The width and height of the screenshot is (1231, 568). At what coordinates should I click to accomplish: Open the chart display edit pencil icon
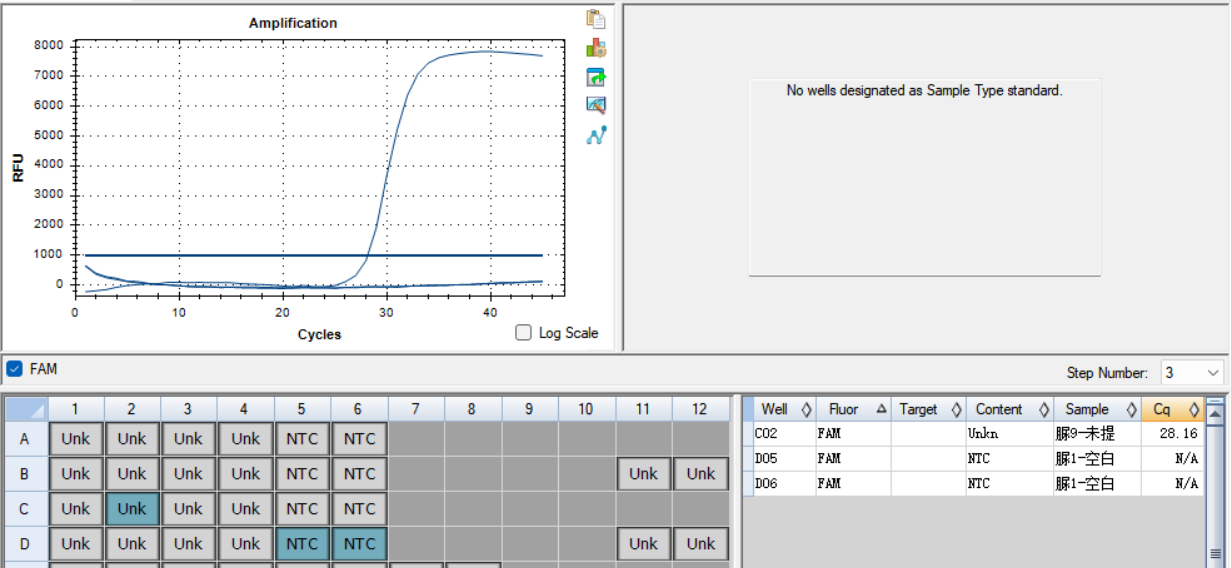(x=596, y=105)
